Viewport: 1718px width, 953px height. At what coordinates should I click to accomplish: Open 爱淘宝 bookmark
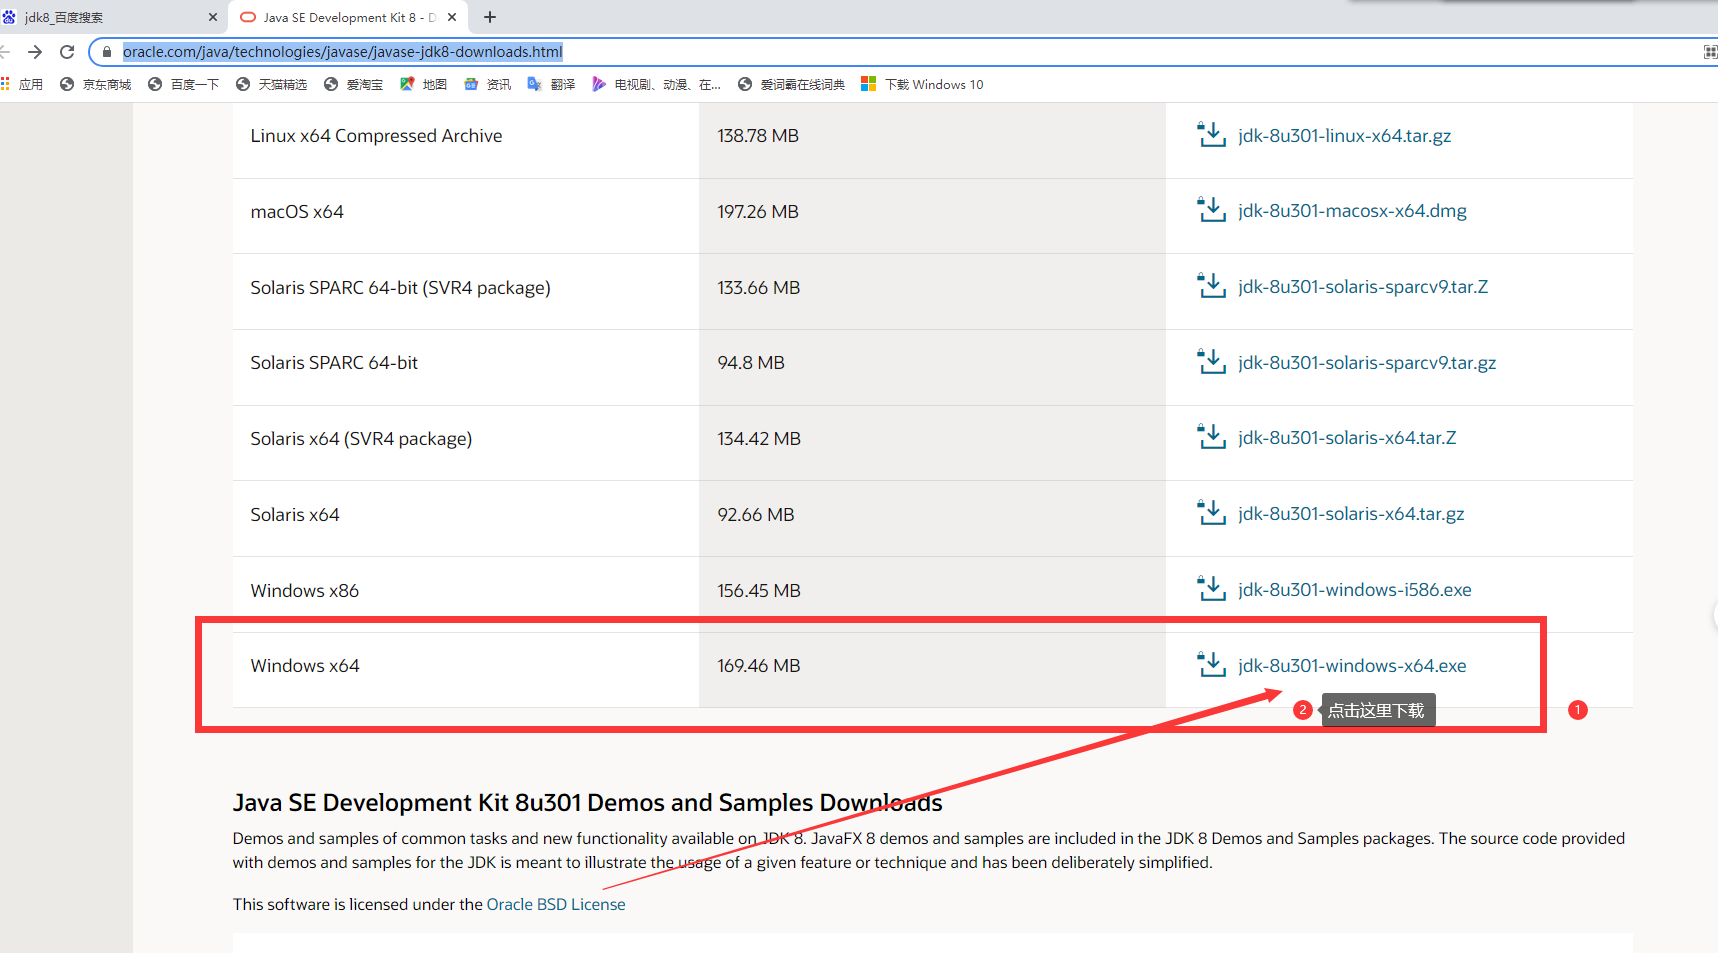click(354, 85)
